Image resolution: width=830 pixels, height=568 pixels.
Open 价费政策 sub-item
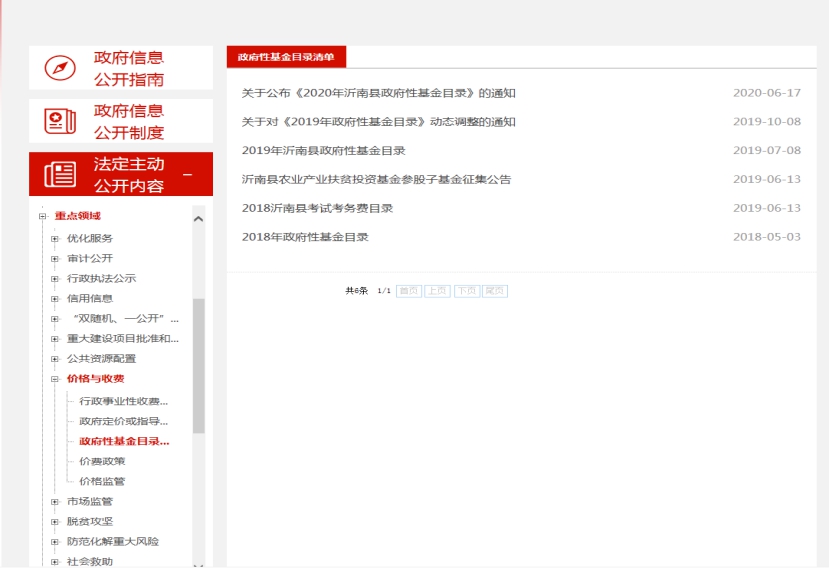102,461
